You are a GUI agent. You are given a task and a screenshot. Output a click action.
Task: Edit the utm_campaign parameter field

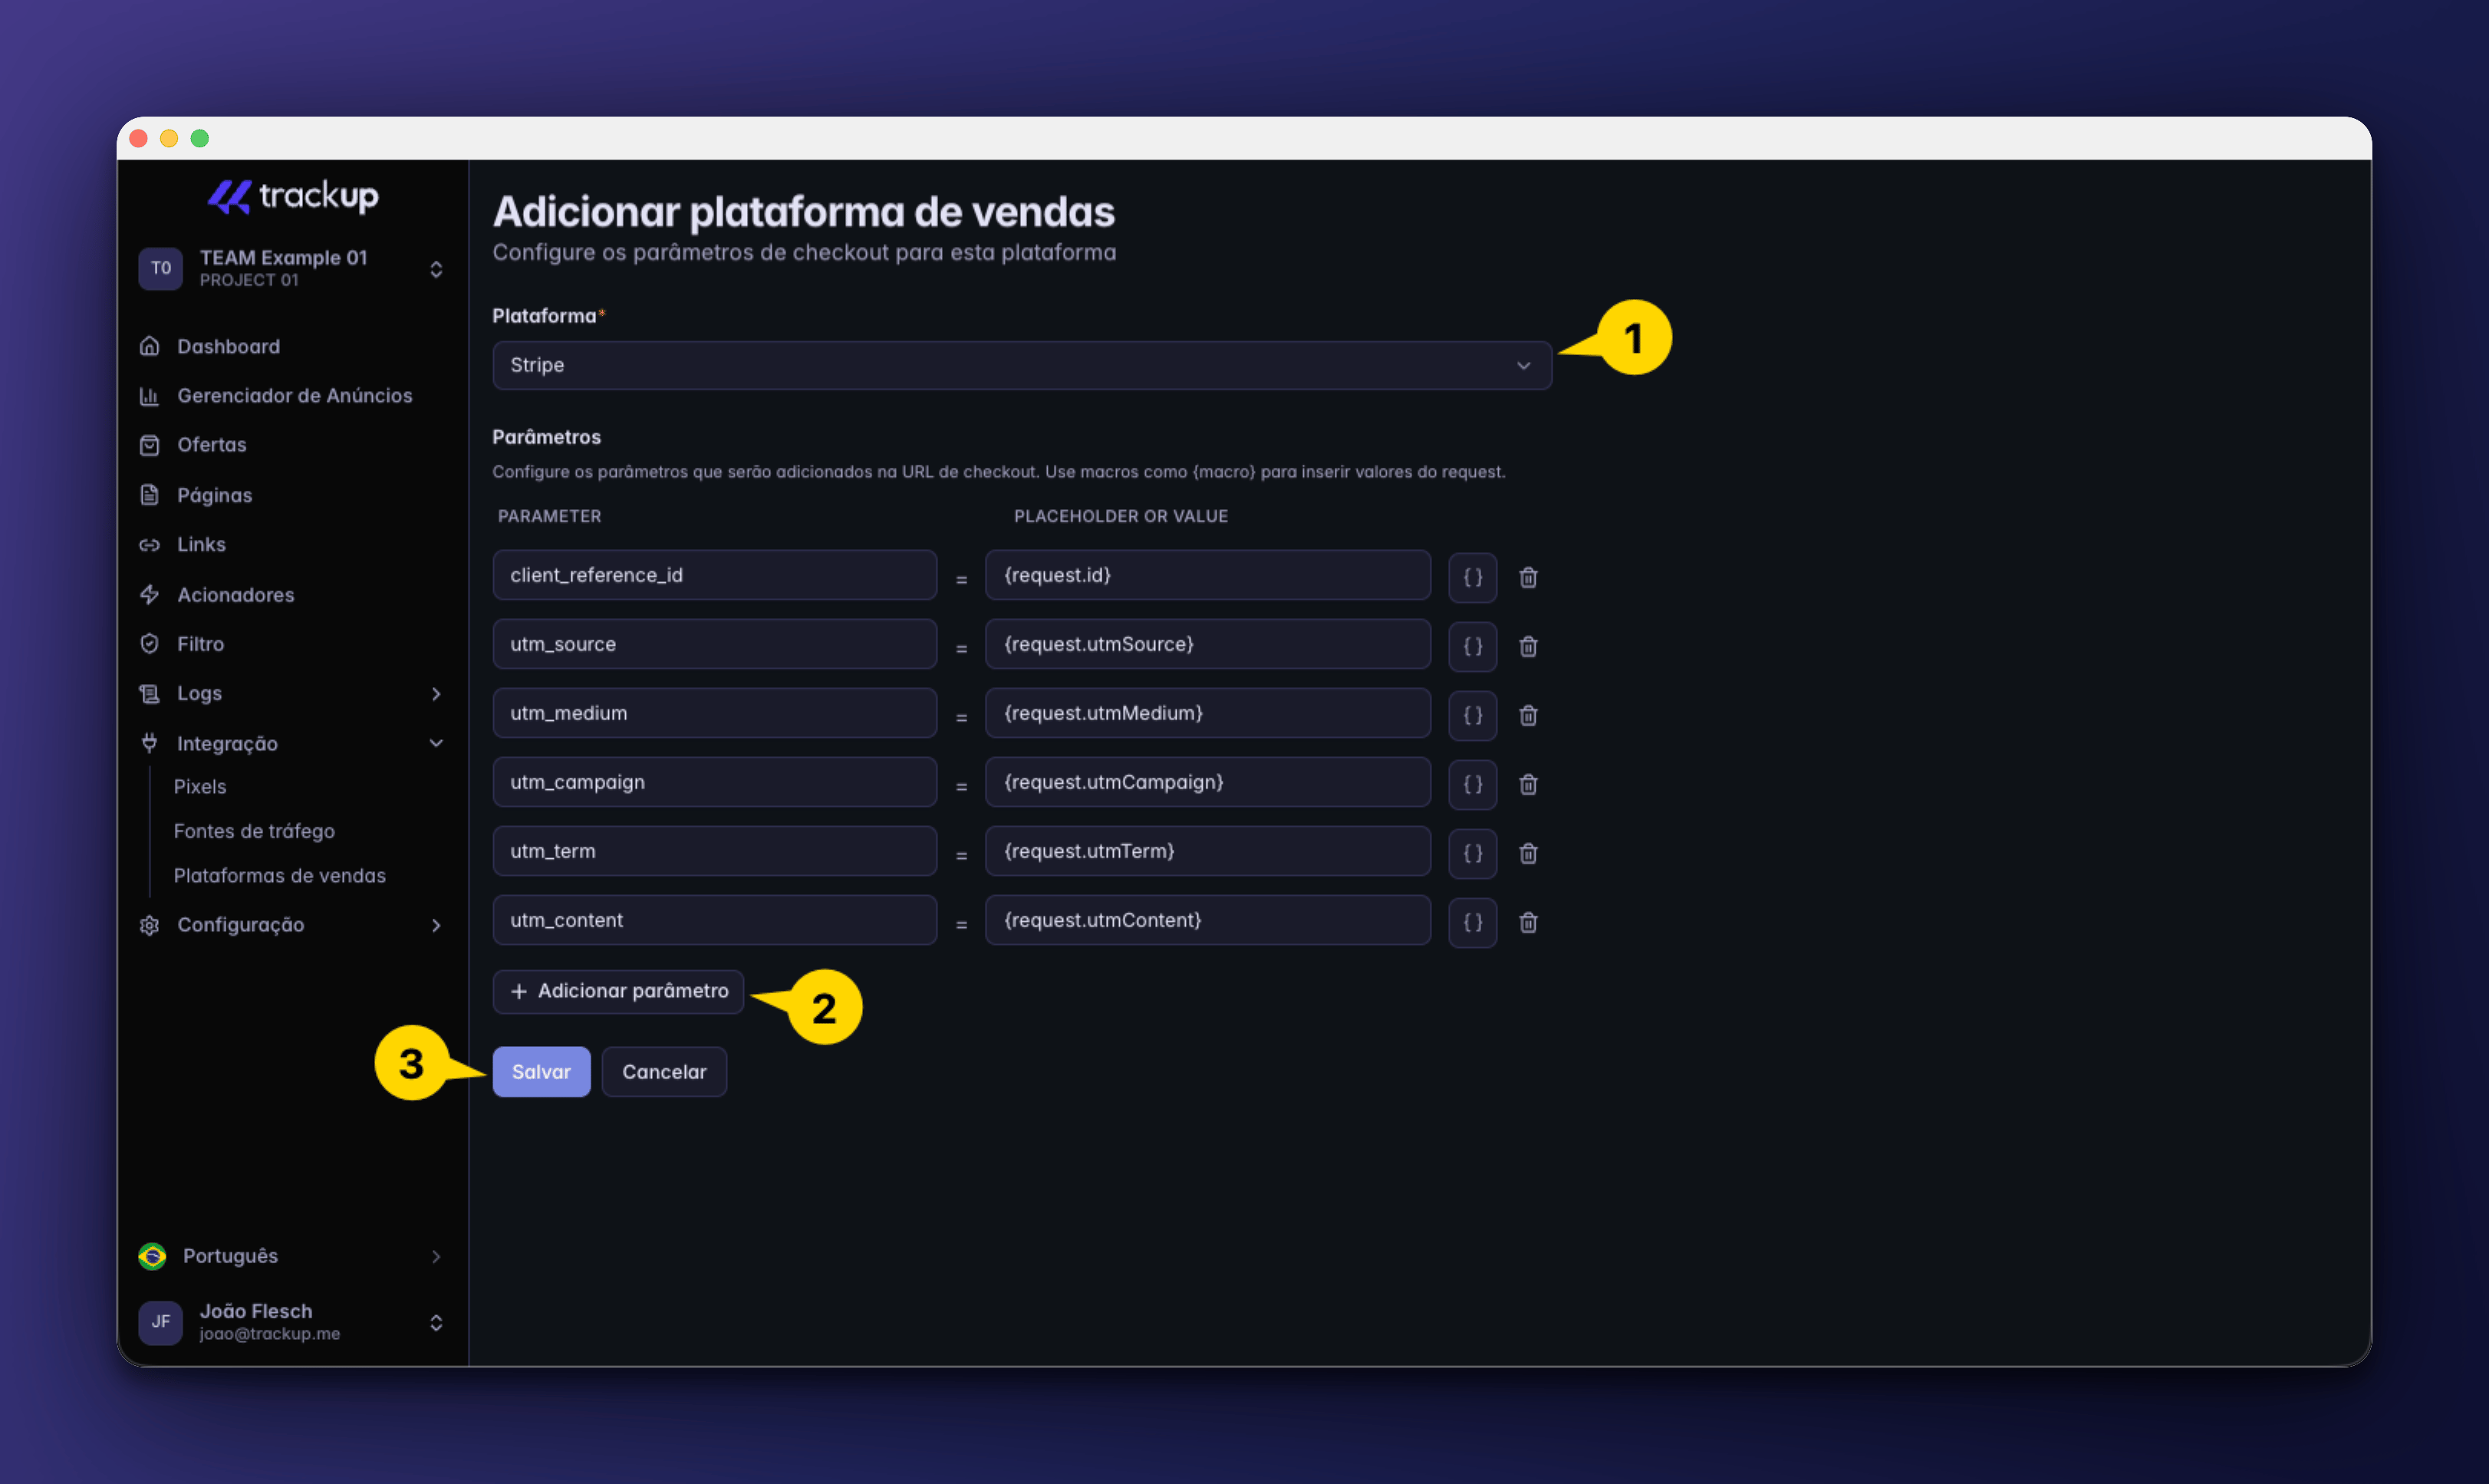tap(715, 782)
